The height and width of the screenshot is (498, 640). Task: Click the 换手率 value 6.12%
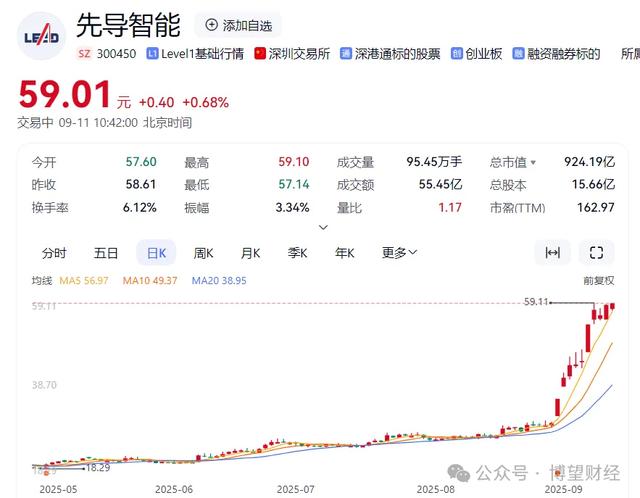coord(140,207)
